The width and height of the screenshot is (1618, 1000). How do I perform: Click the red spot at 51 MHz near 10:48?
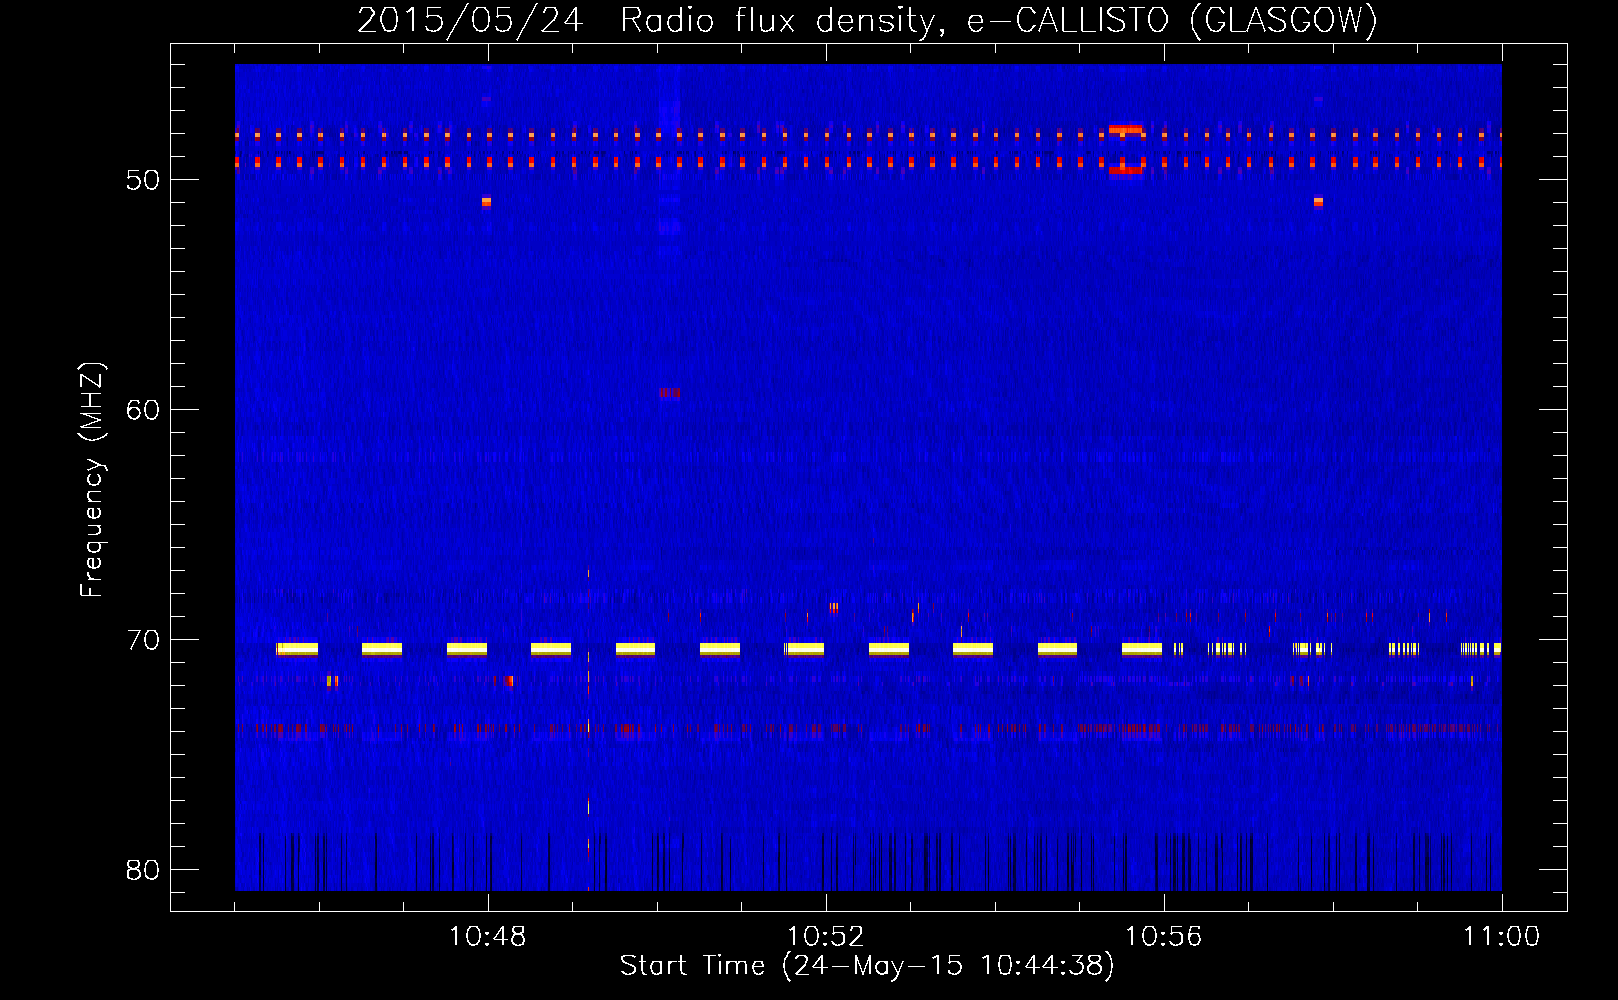(486, 202)
